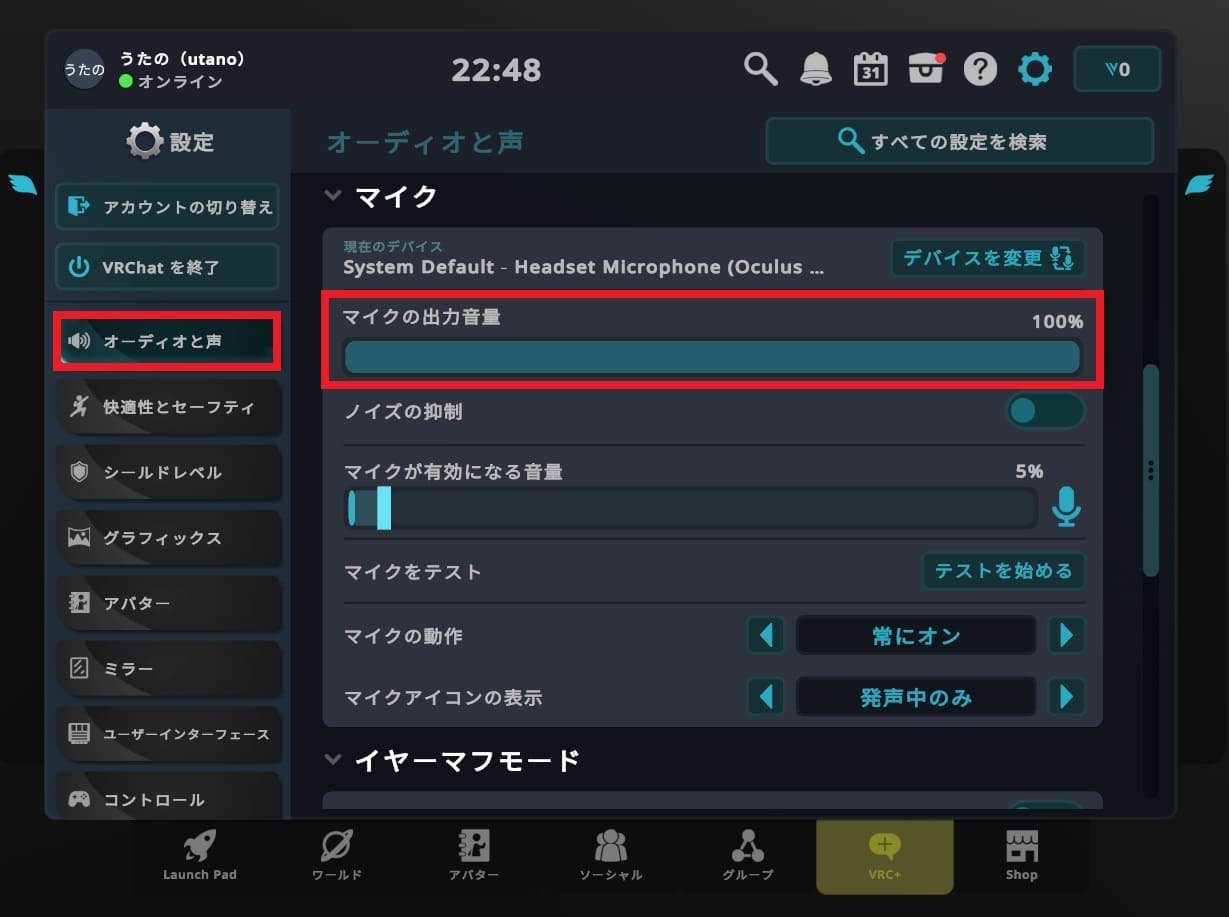
Task: Click the microphone icon beside the threshold slider
Action: (1066, 508)
